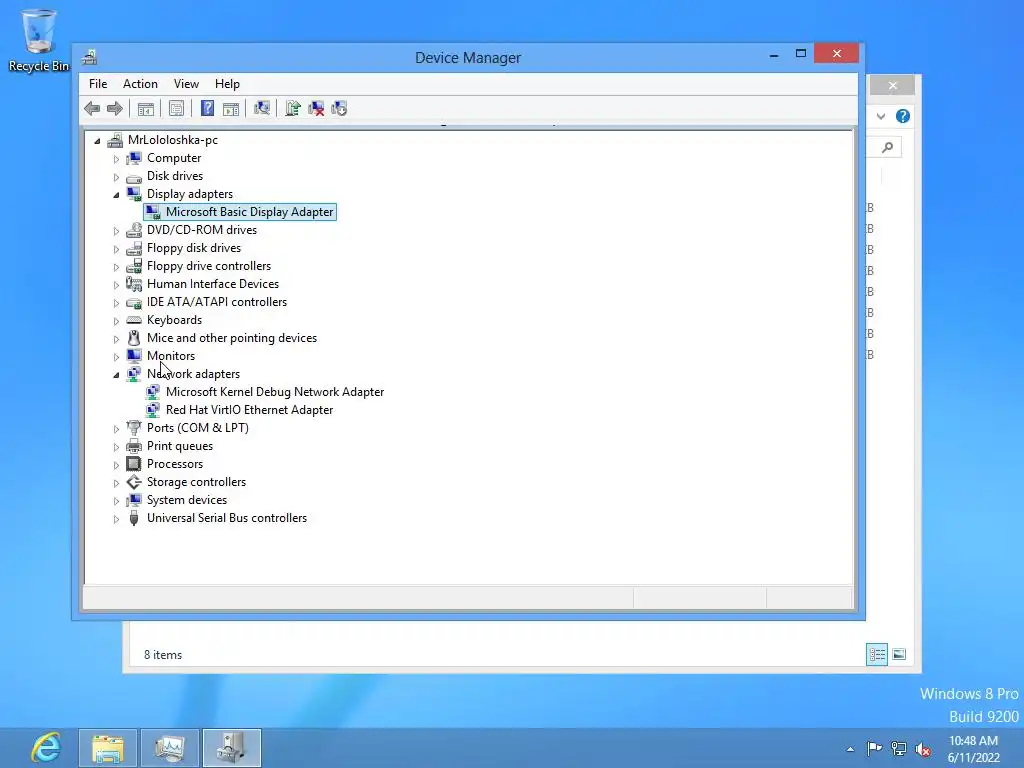Click the Forward arrow in Device Manager toolbar
This screenshot has height=768, width=1024.
coord(115,108)
